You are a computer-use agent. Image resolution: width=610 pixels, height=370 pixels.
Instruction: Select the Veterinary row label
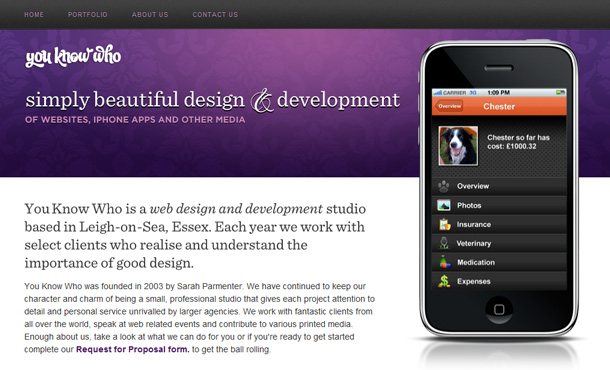tap(474, 244)
